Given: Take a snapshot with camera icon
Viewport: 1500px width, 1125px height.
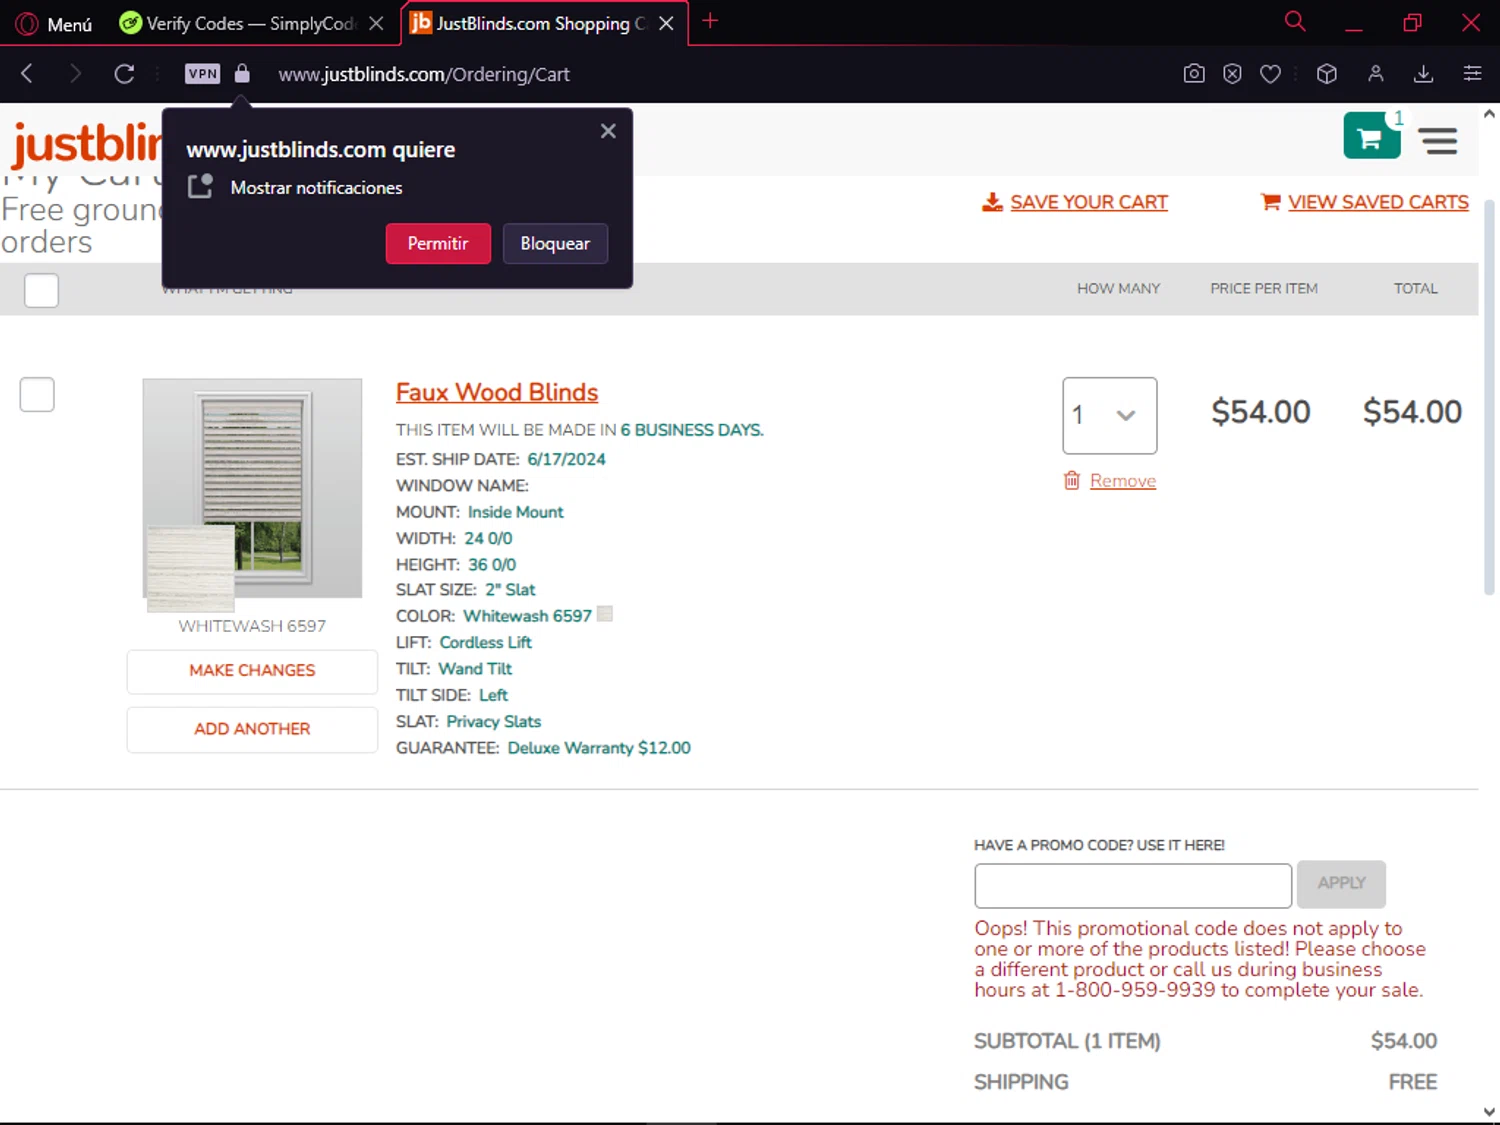Looking at the screenshot, I should click(x=1194, y=73).
